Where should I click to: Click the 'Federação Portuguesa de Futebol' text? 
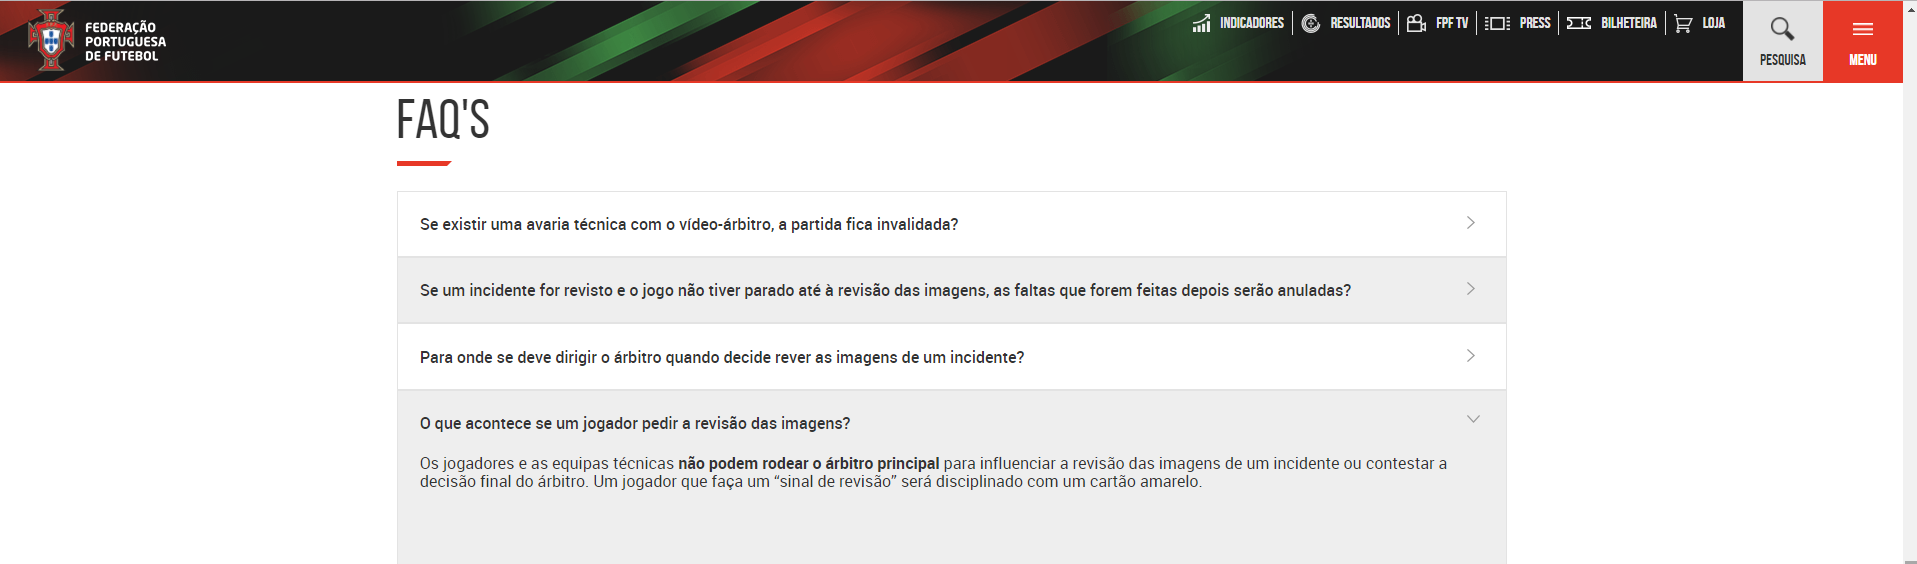(125, 42)
